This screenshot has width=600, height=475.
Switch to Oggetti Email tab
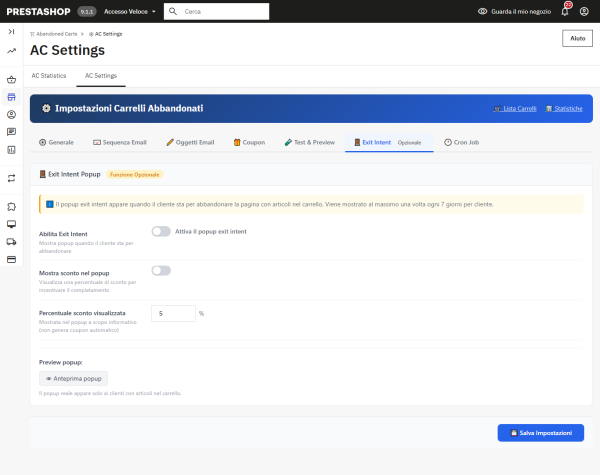click(190, 142)
